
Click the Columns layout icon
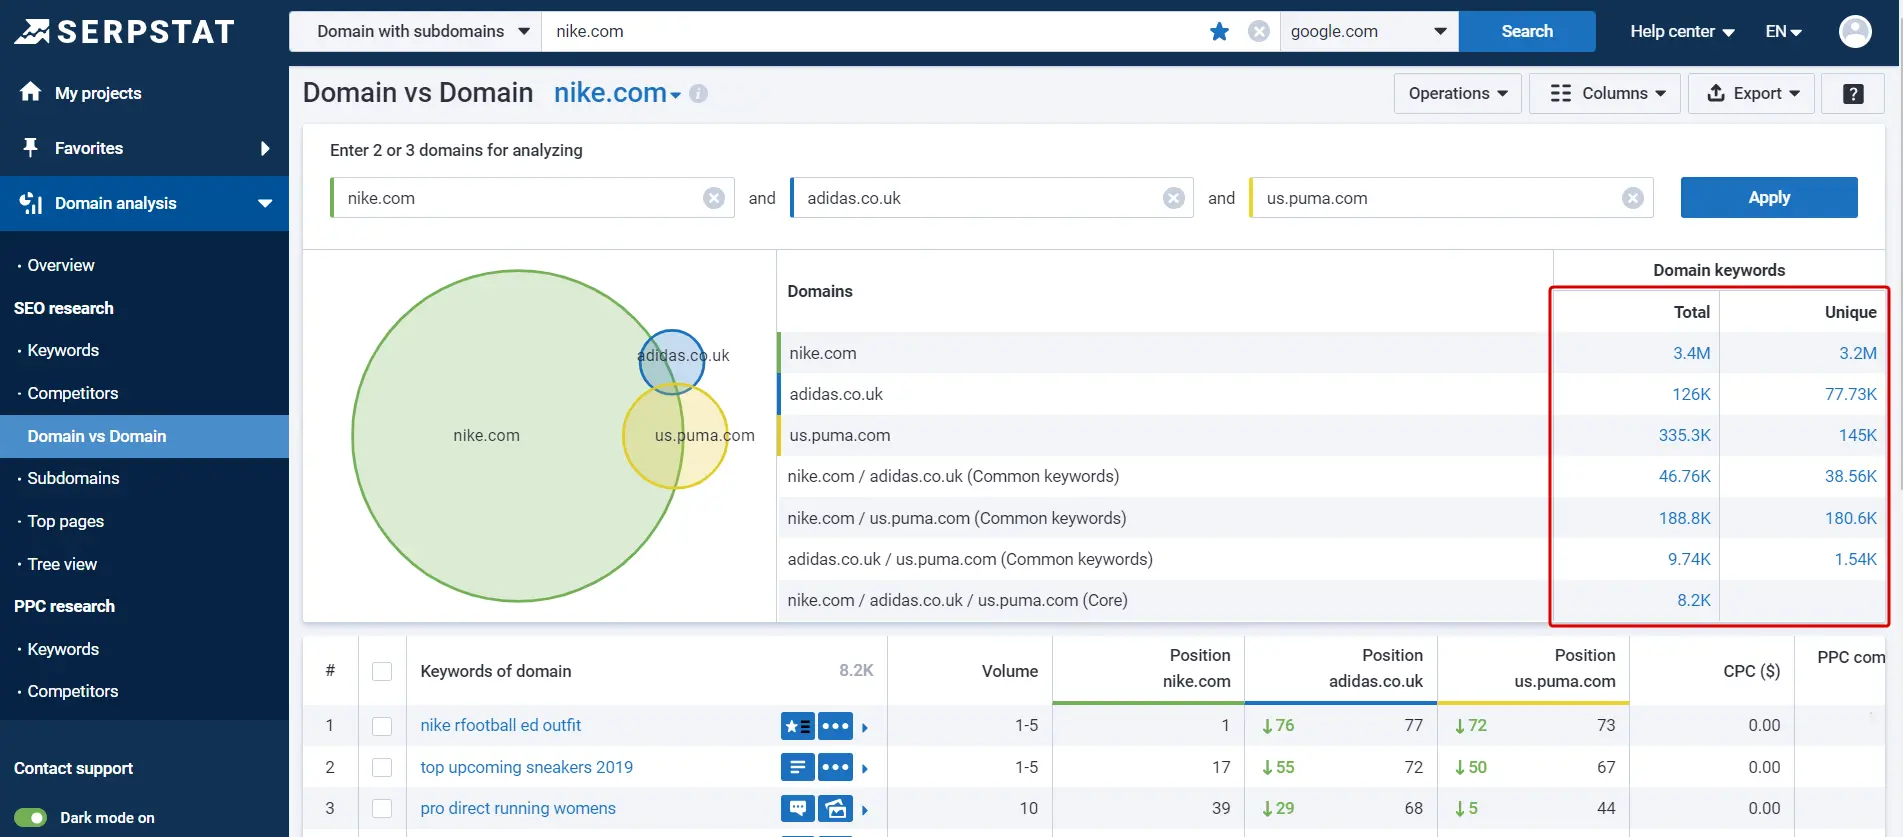(1560, 93)
